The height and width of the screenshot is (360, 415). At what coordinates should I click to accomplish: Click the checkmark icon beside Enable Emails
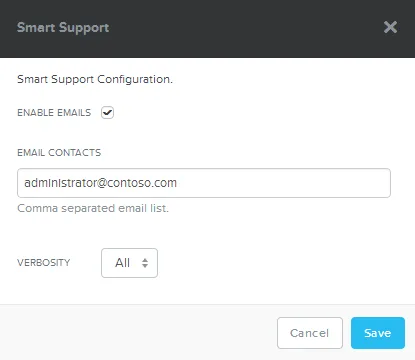[x=107, y=113]
